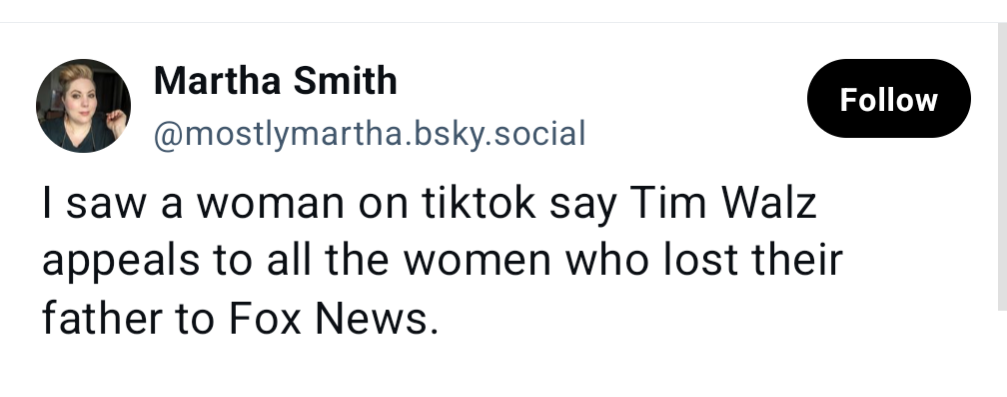Screen dimensions: 1007x397
Task: Click the word 'women' in second line
Action: 477,261
